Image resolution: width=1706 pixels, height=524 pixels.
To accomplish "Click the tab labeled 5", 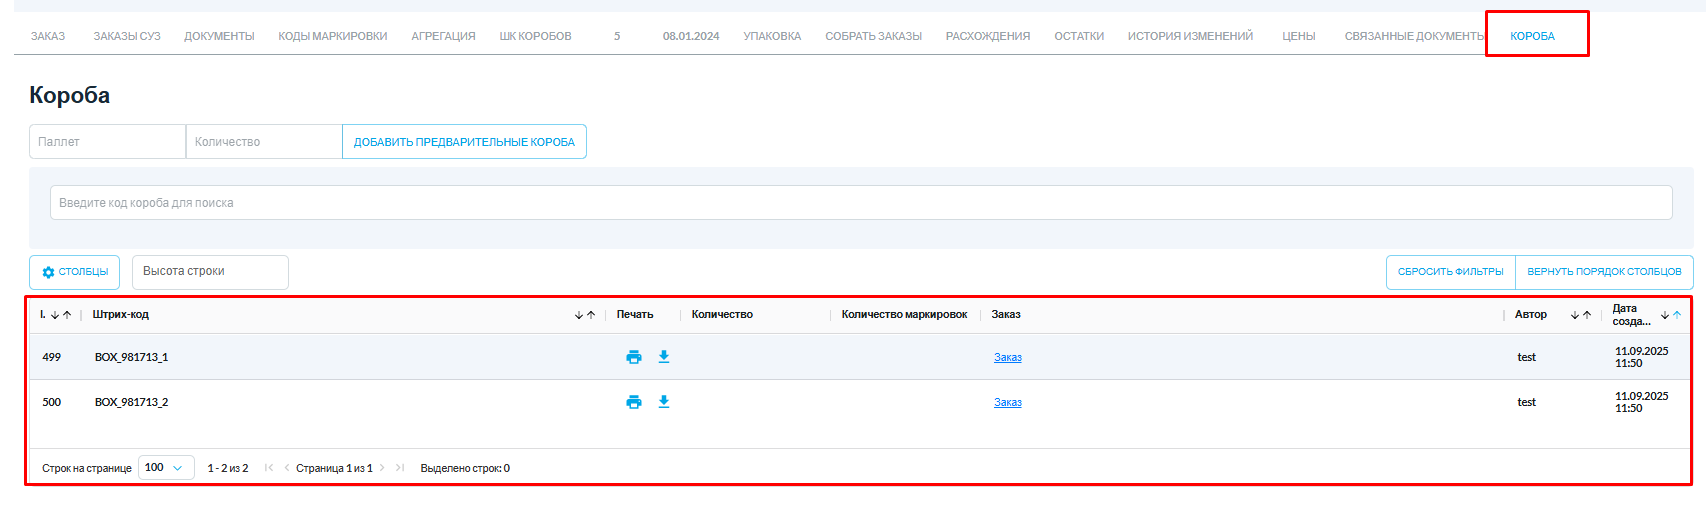I will click(x=617, y=36).
